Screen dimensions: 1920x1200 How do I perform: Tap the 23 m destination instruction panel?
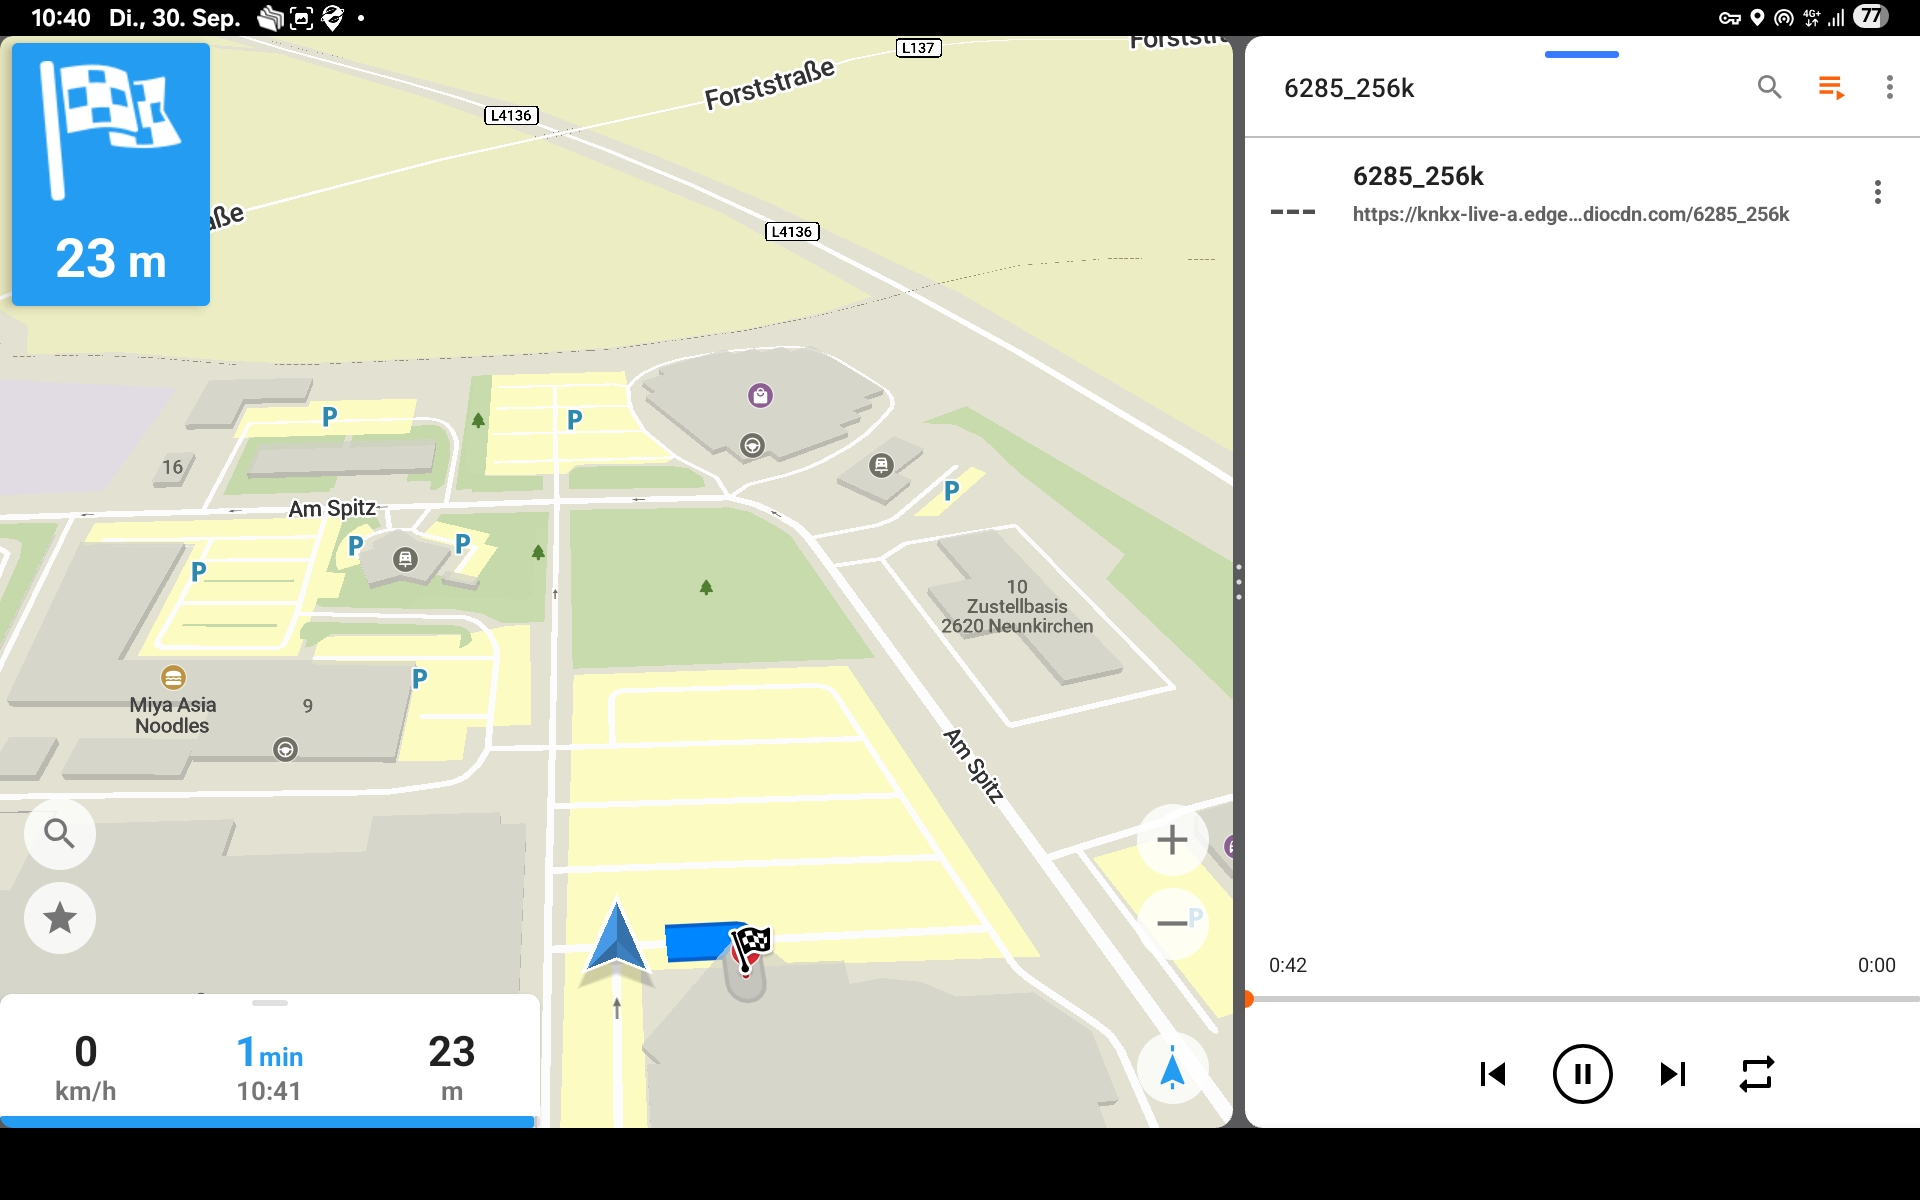(111, 174)
